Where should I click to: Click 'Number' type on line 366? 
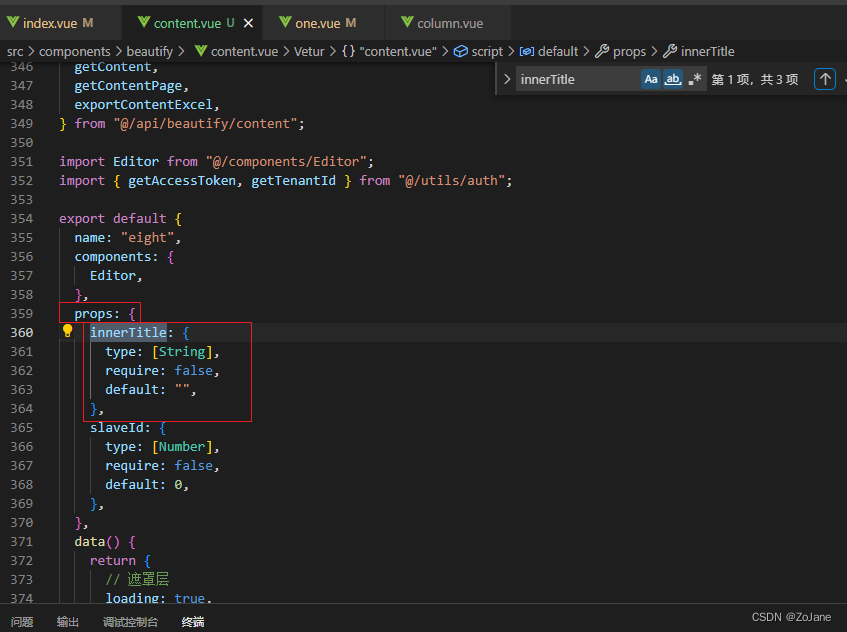pos(182,447)
